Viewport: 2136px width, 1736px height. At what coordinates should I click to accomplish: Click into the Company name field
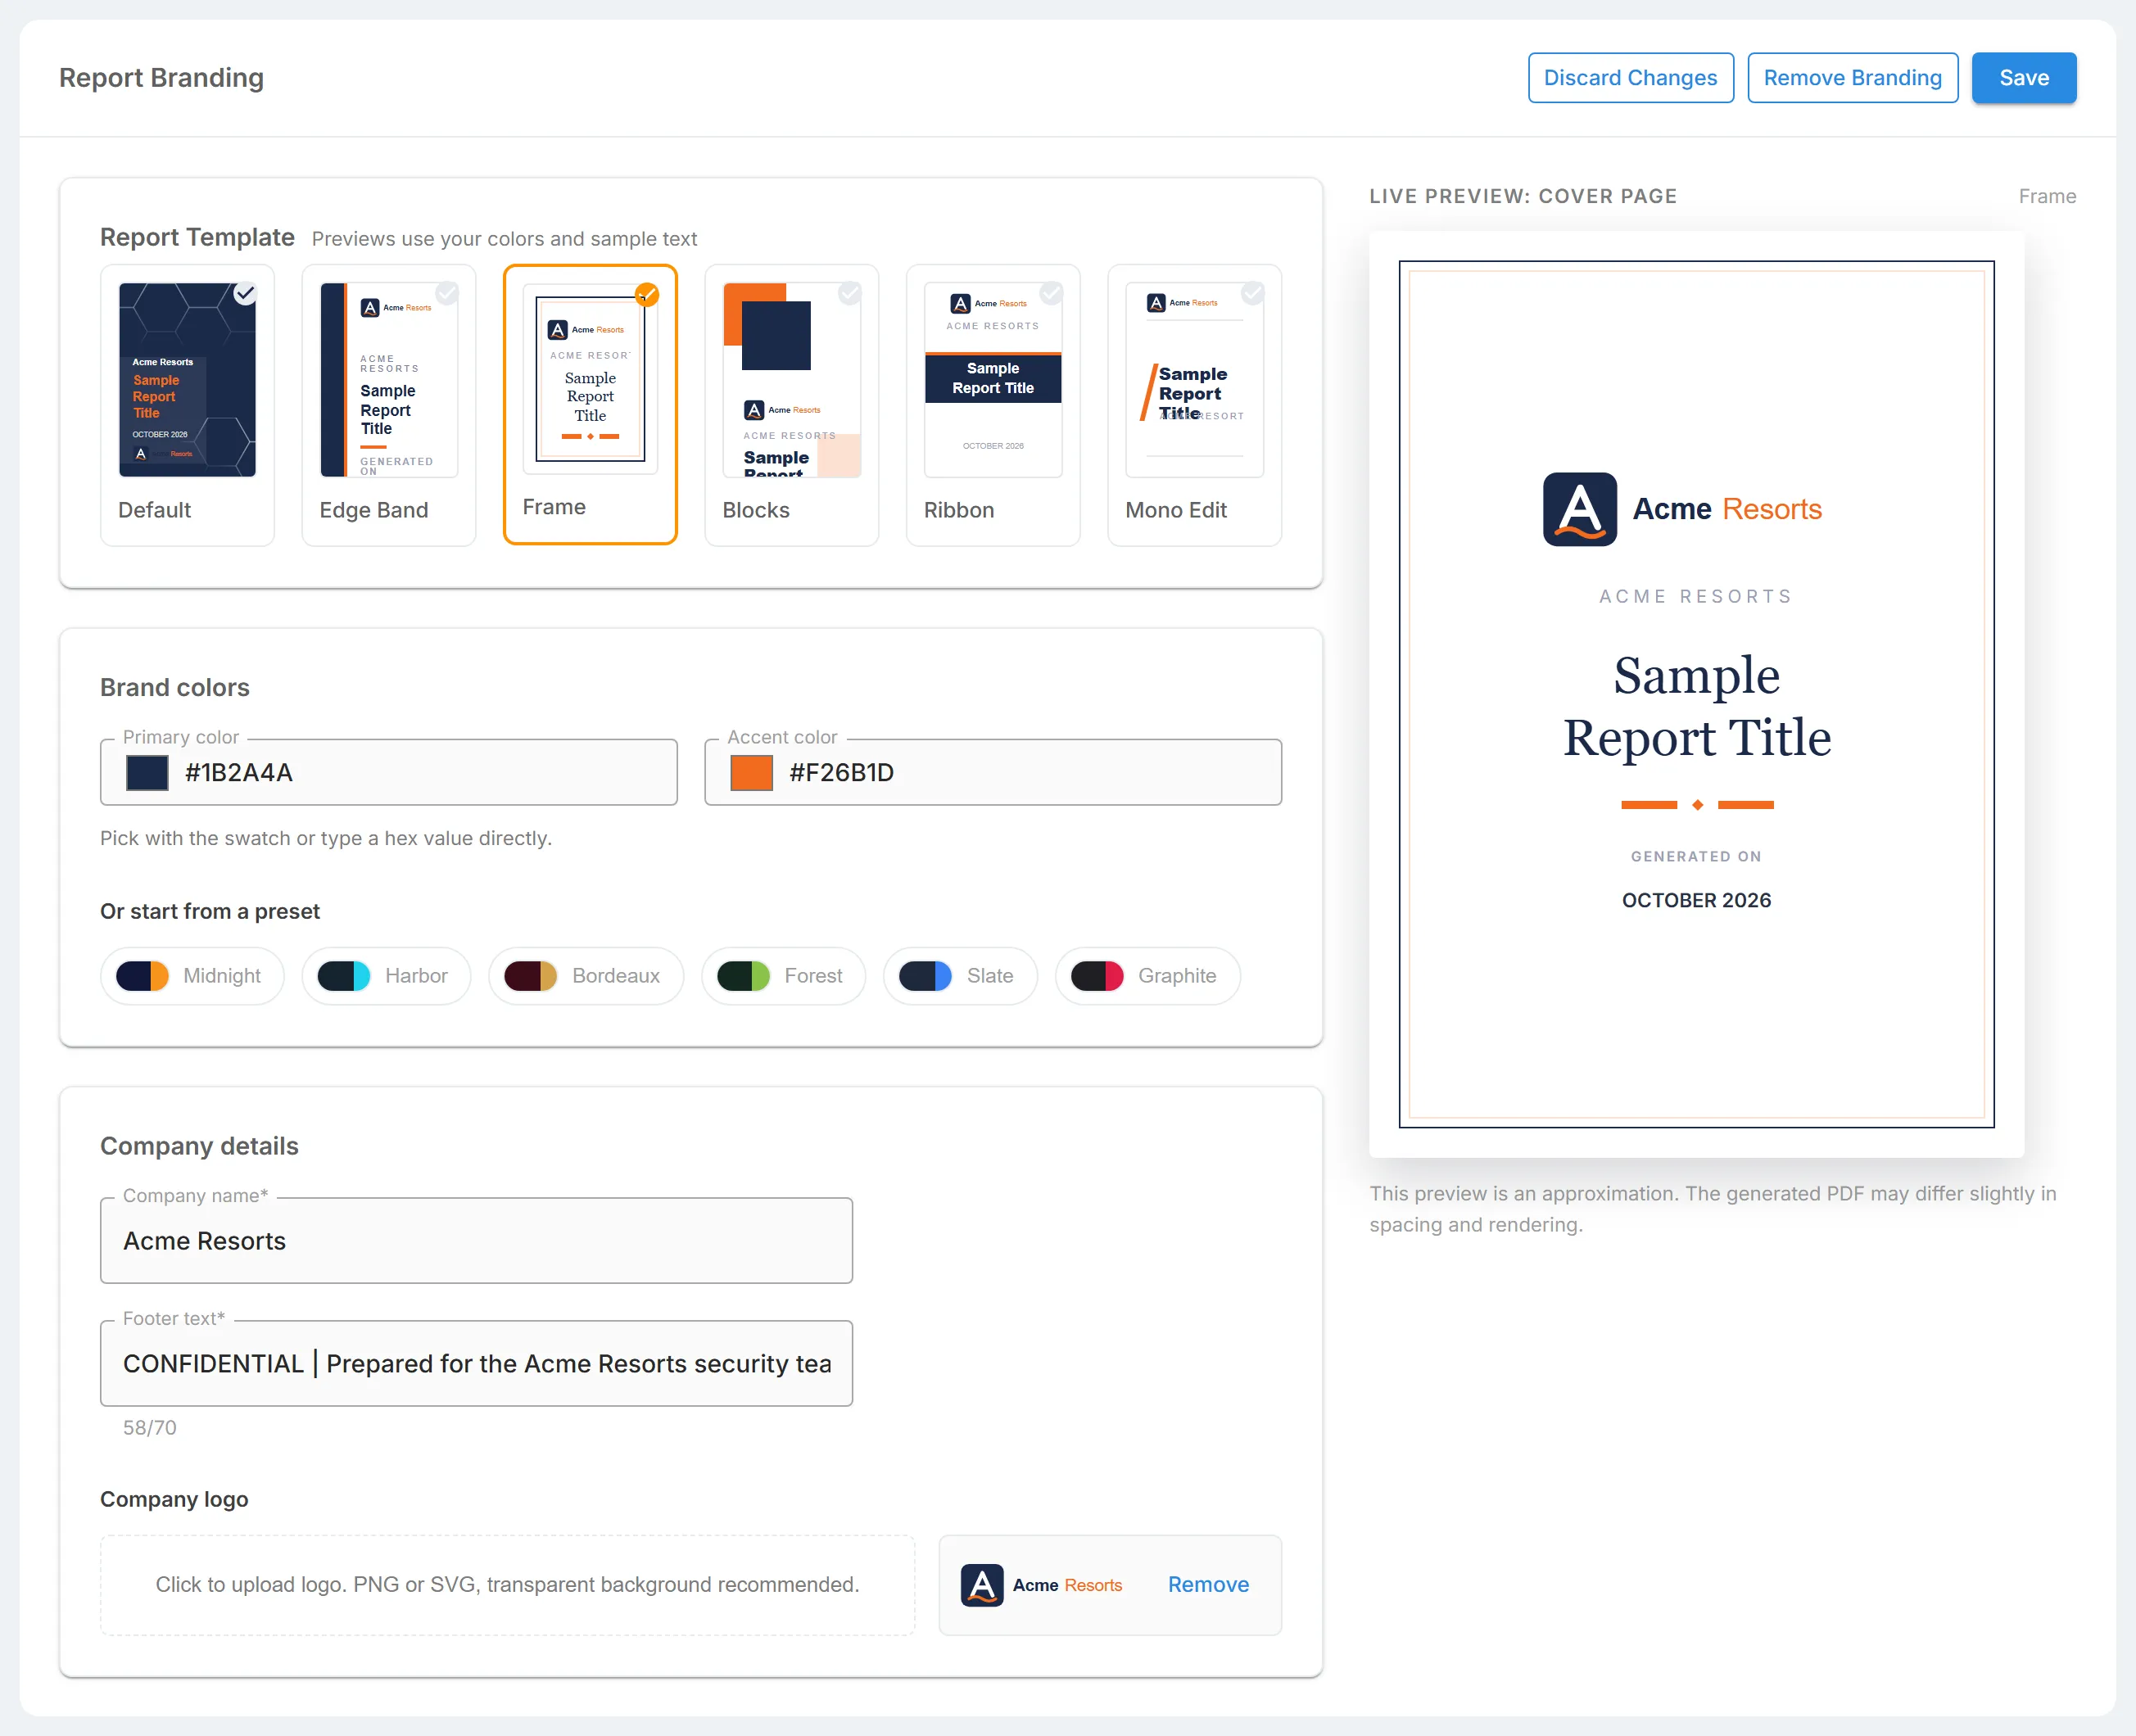pos(476,1241)
